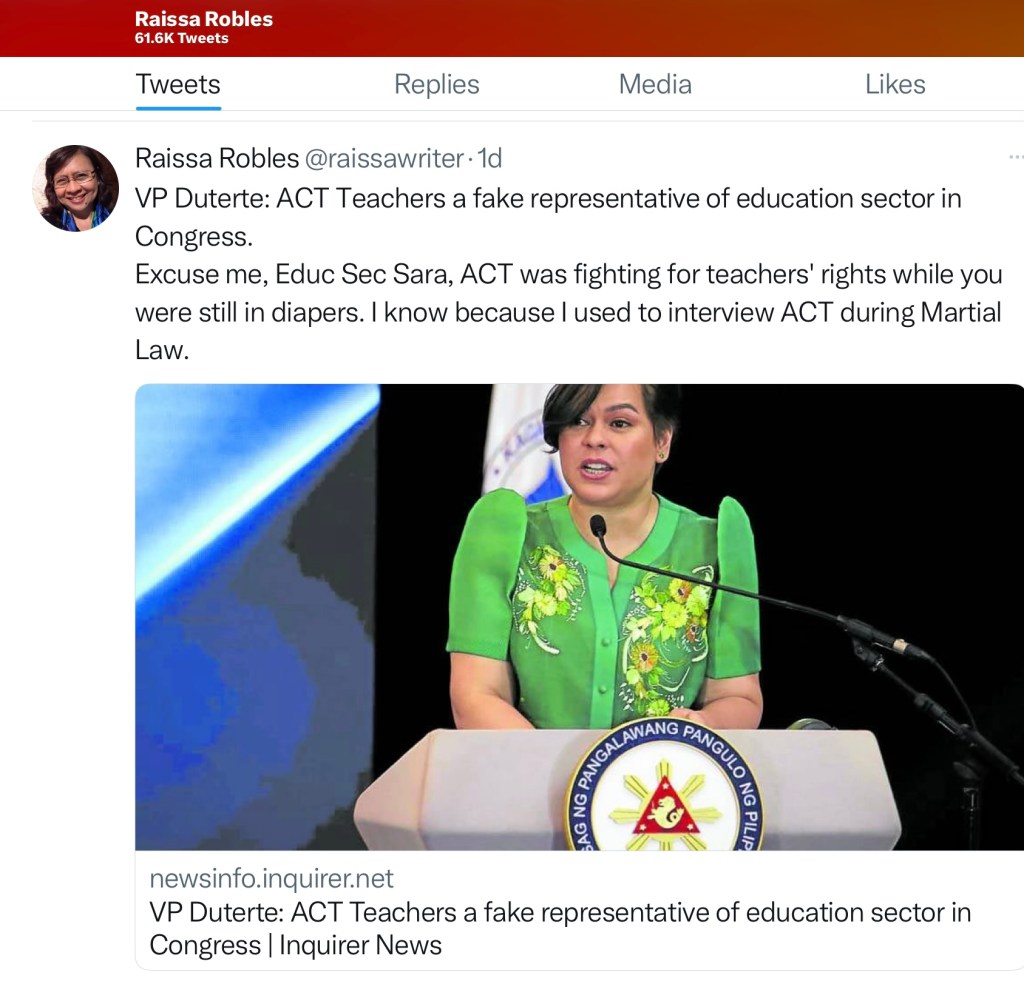Open the tweet's more options ellipsis
Viewport: 1024px width, 984px height.
point(1016,157)
